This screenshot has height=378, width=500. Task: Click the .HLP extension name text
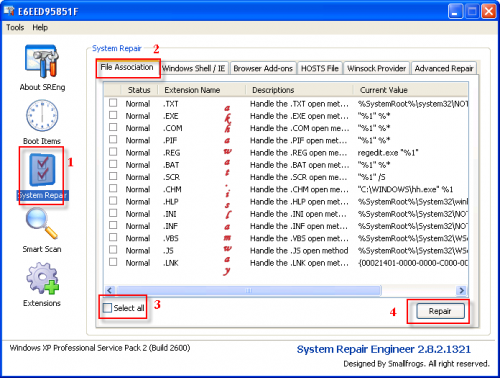(x=171, y=202)
